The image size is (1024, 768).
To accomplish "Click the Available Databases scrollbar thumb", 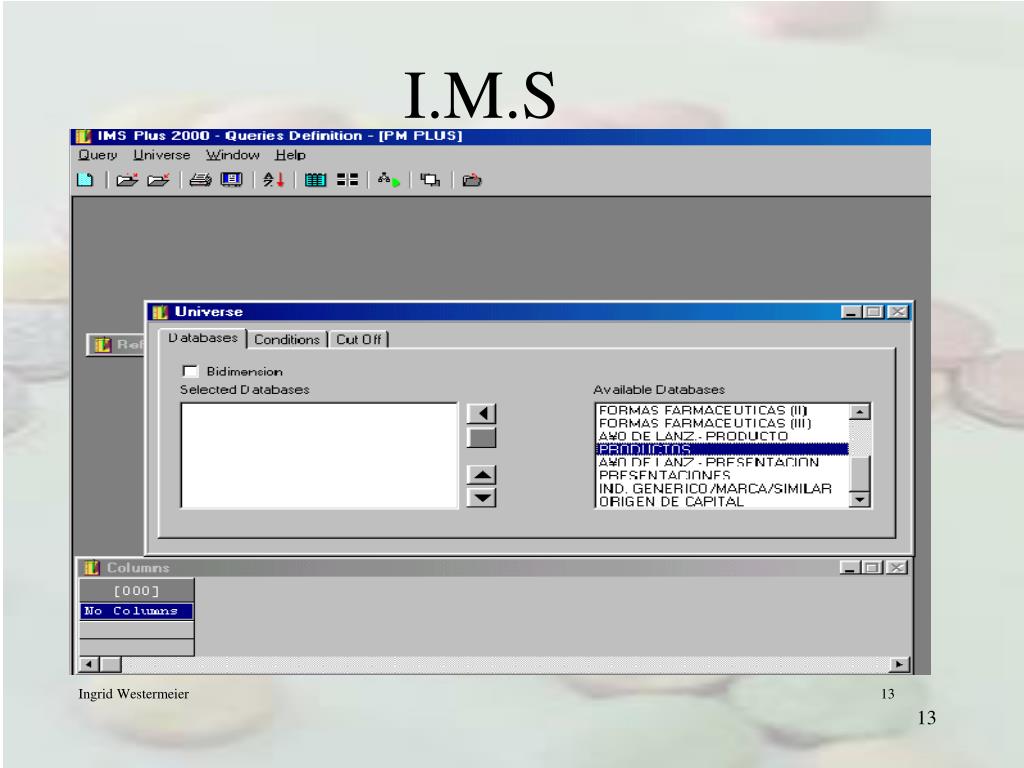I will [859, 474].
